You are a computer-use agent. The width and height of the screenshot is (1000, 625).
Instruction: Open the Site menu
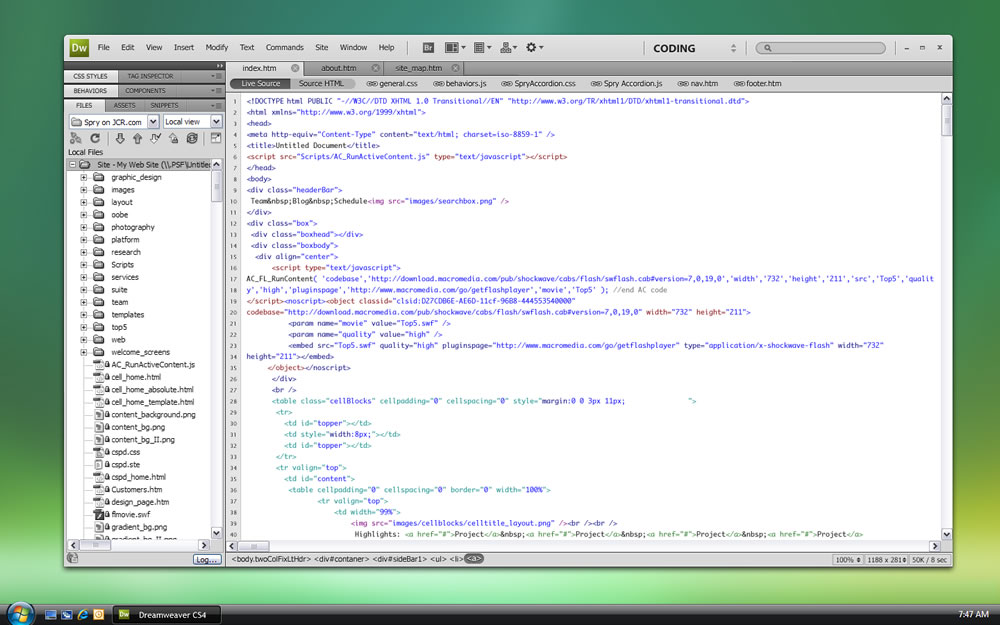point(321,48)
